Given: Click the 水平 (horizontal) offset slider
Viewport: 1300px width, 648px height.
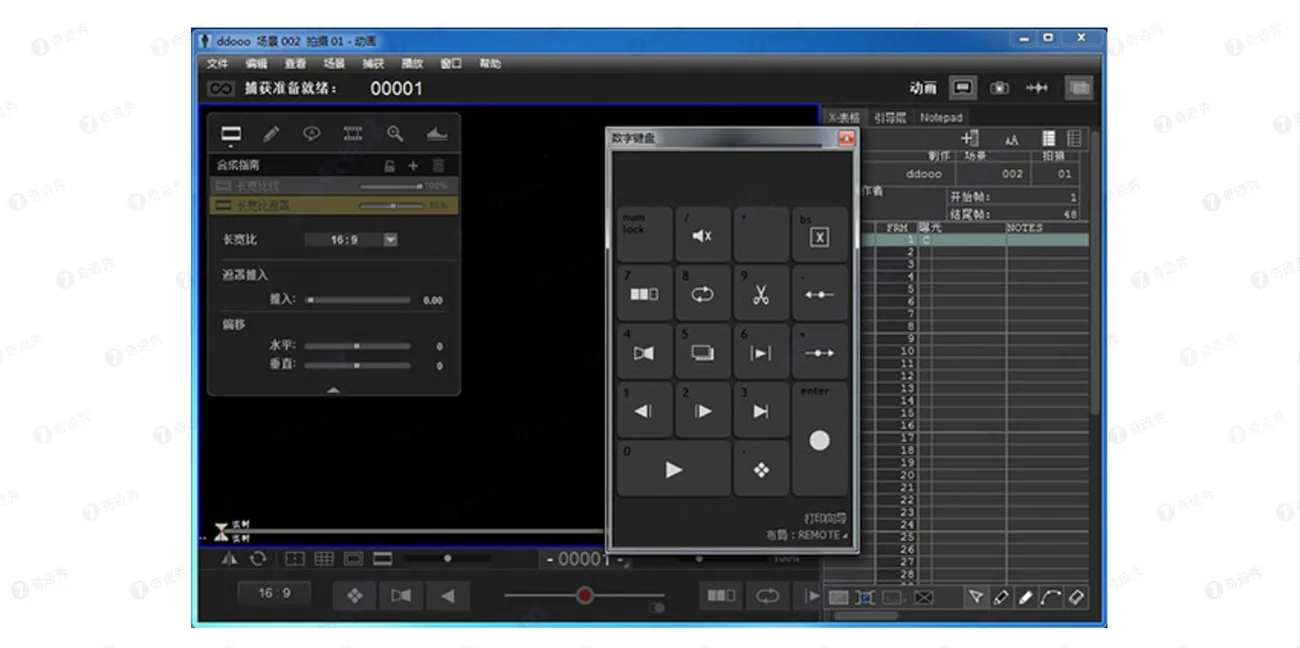Looking at the screenshot, I should pyautogui.click(x=356, y=347).
